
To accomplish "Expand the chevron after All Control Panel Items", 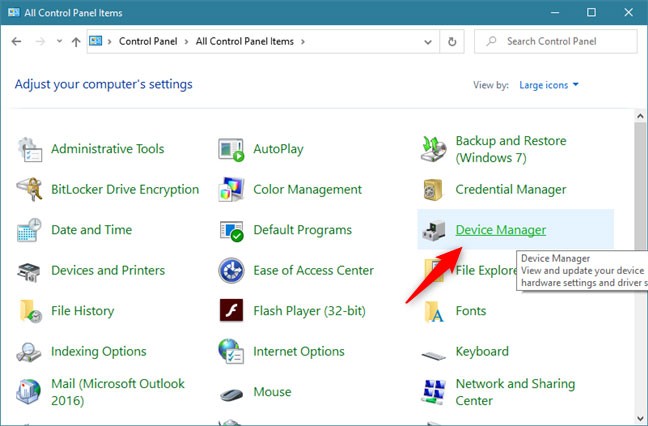I will click(303, 42).
